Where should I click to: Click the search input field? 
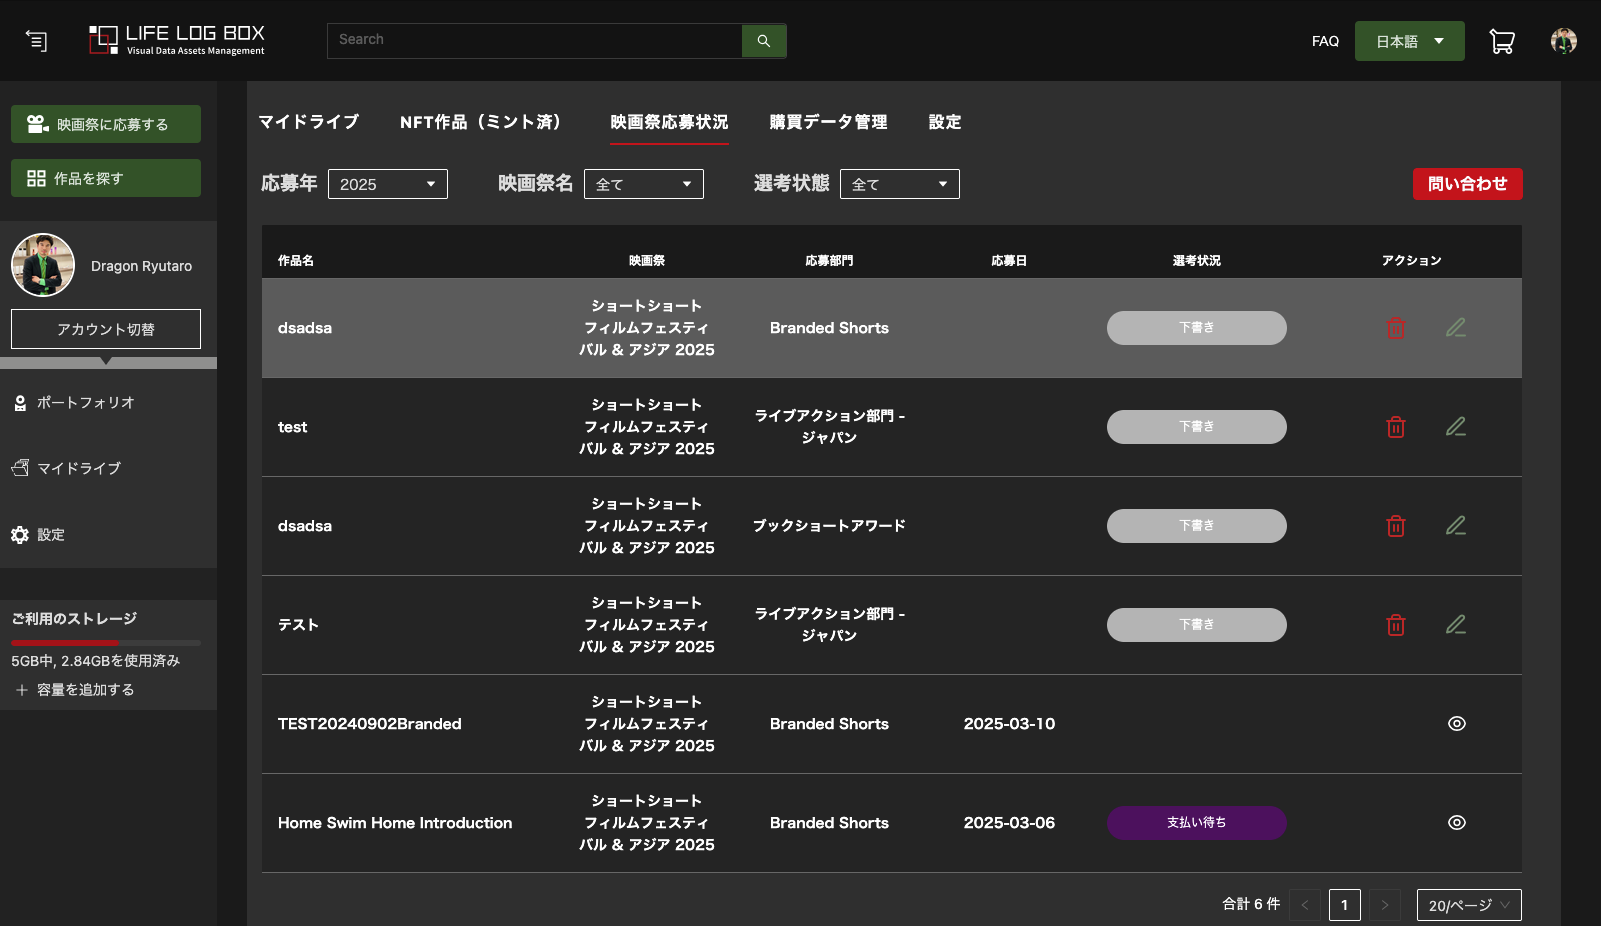pyautogui.click(x=535, y=41)
